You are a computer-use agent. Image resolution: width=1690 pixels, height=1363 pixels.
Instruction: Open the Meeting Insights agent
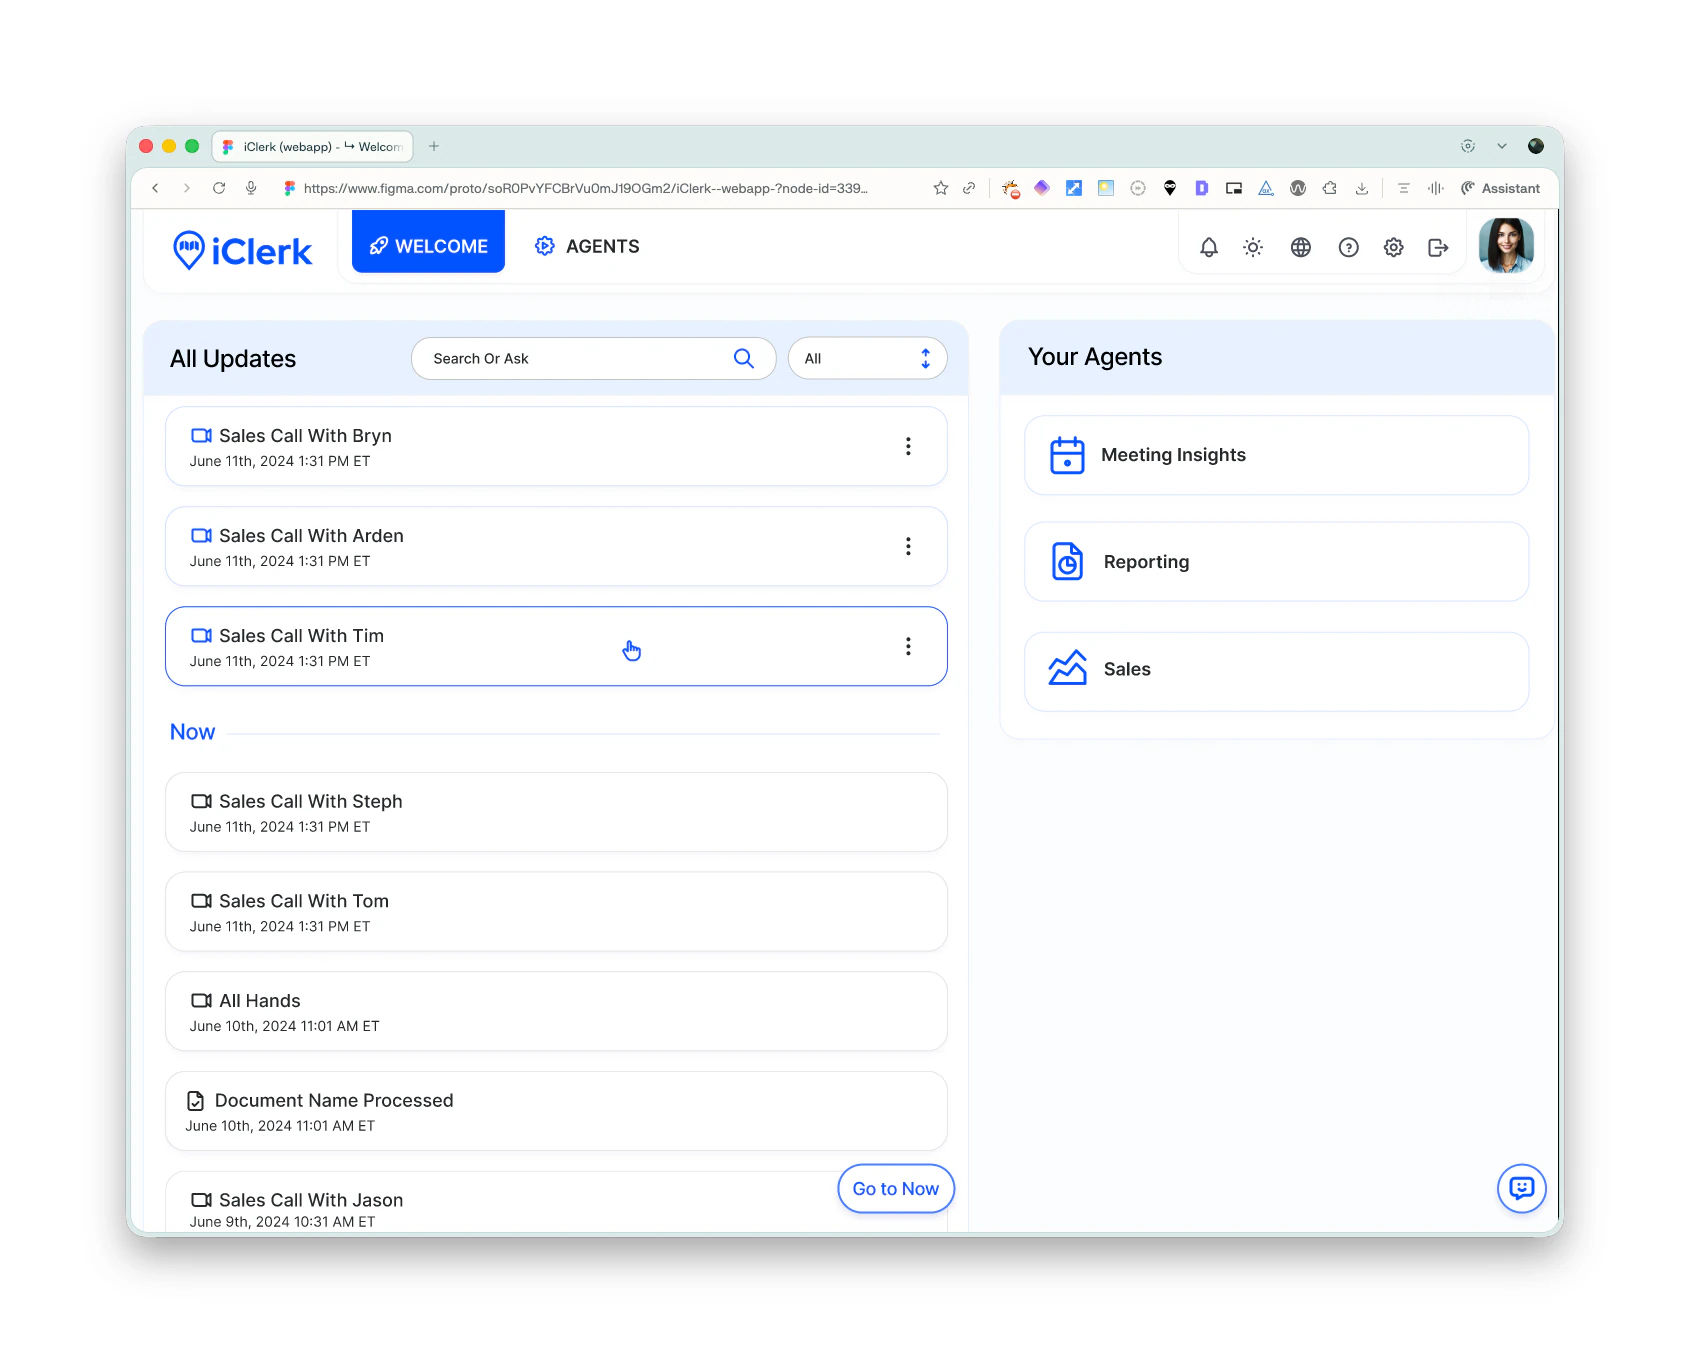pos(1277,455)
